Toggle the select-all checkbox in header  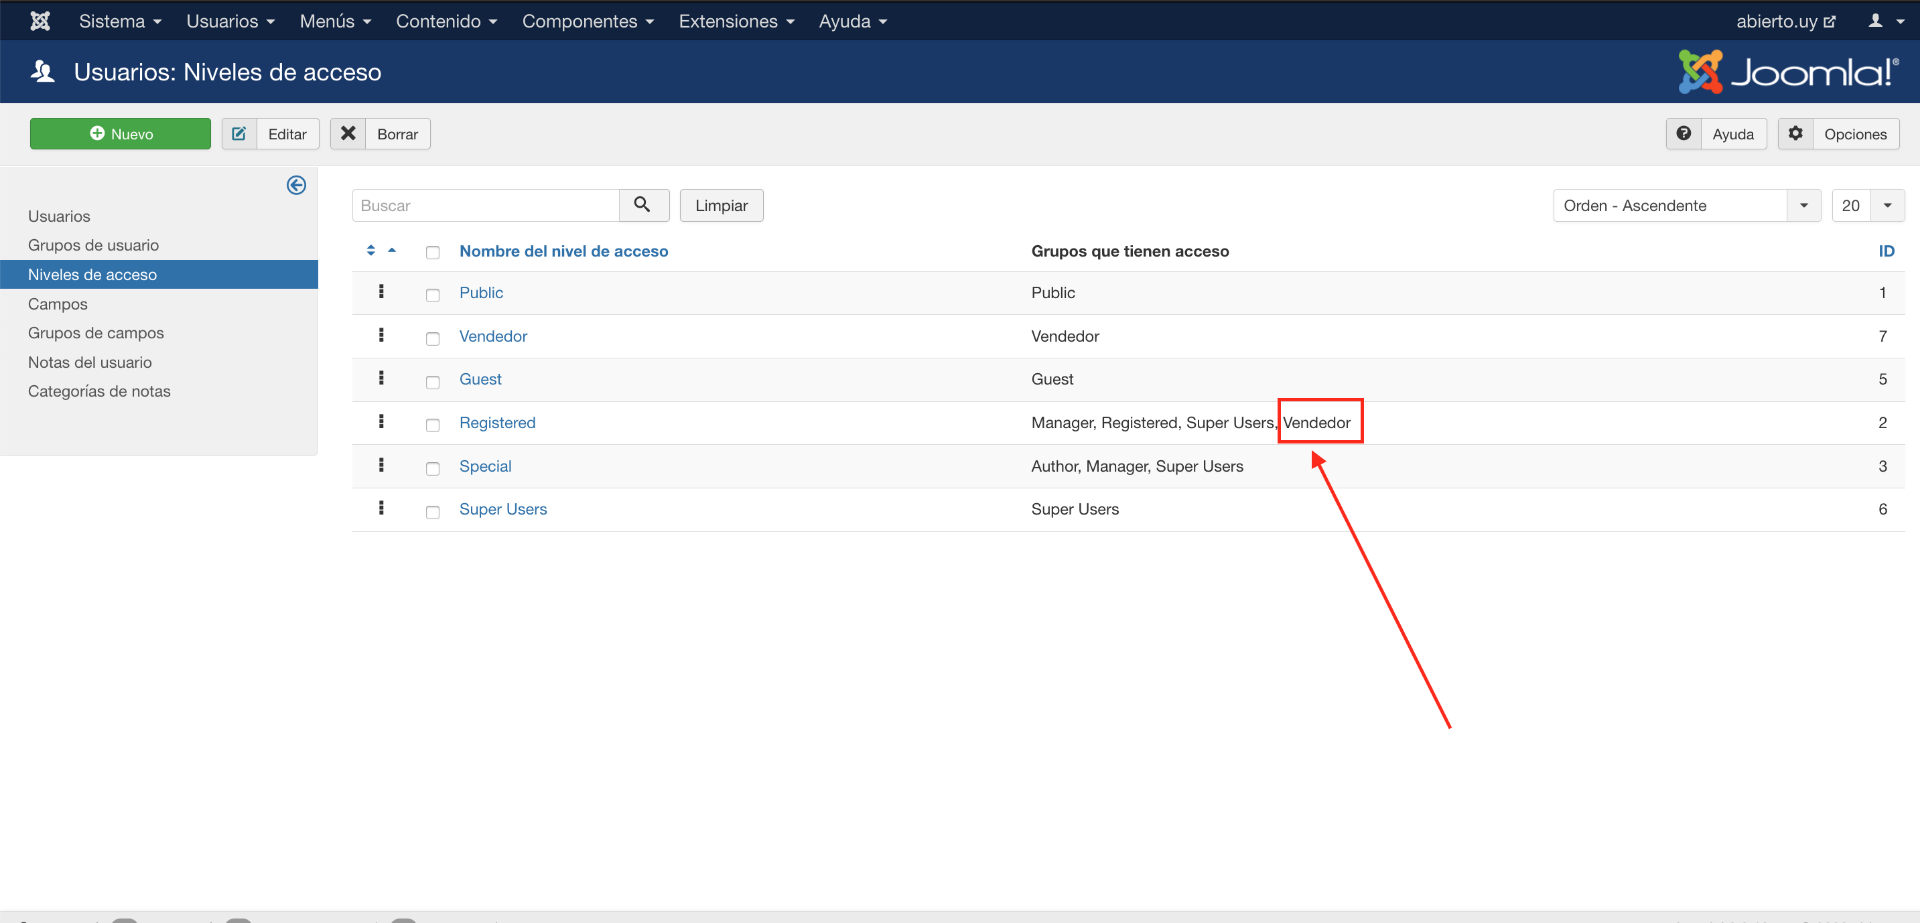pyautogui.click(x=433, y=252)
